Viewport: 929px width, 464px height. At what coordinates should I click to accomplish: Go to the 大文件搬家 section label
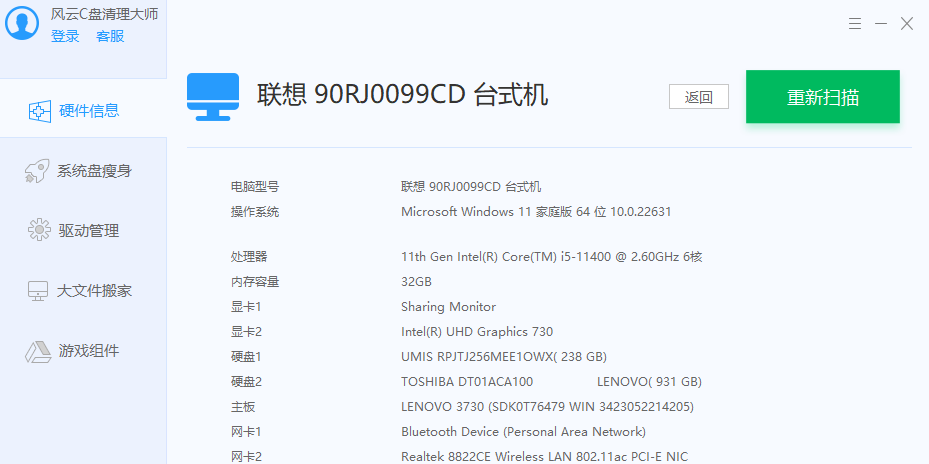(94, 291)
